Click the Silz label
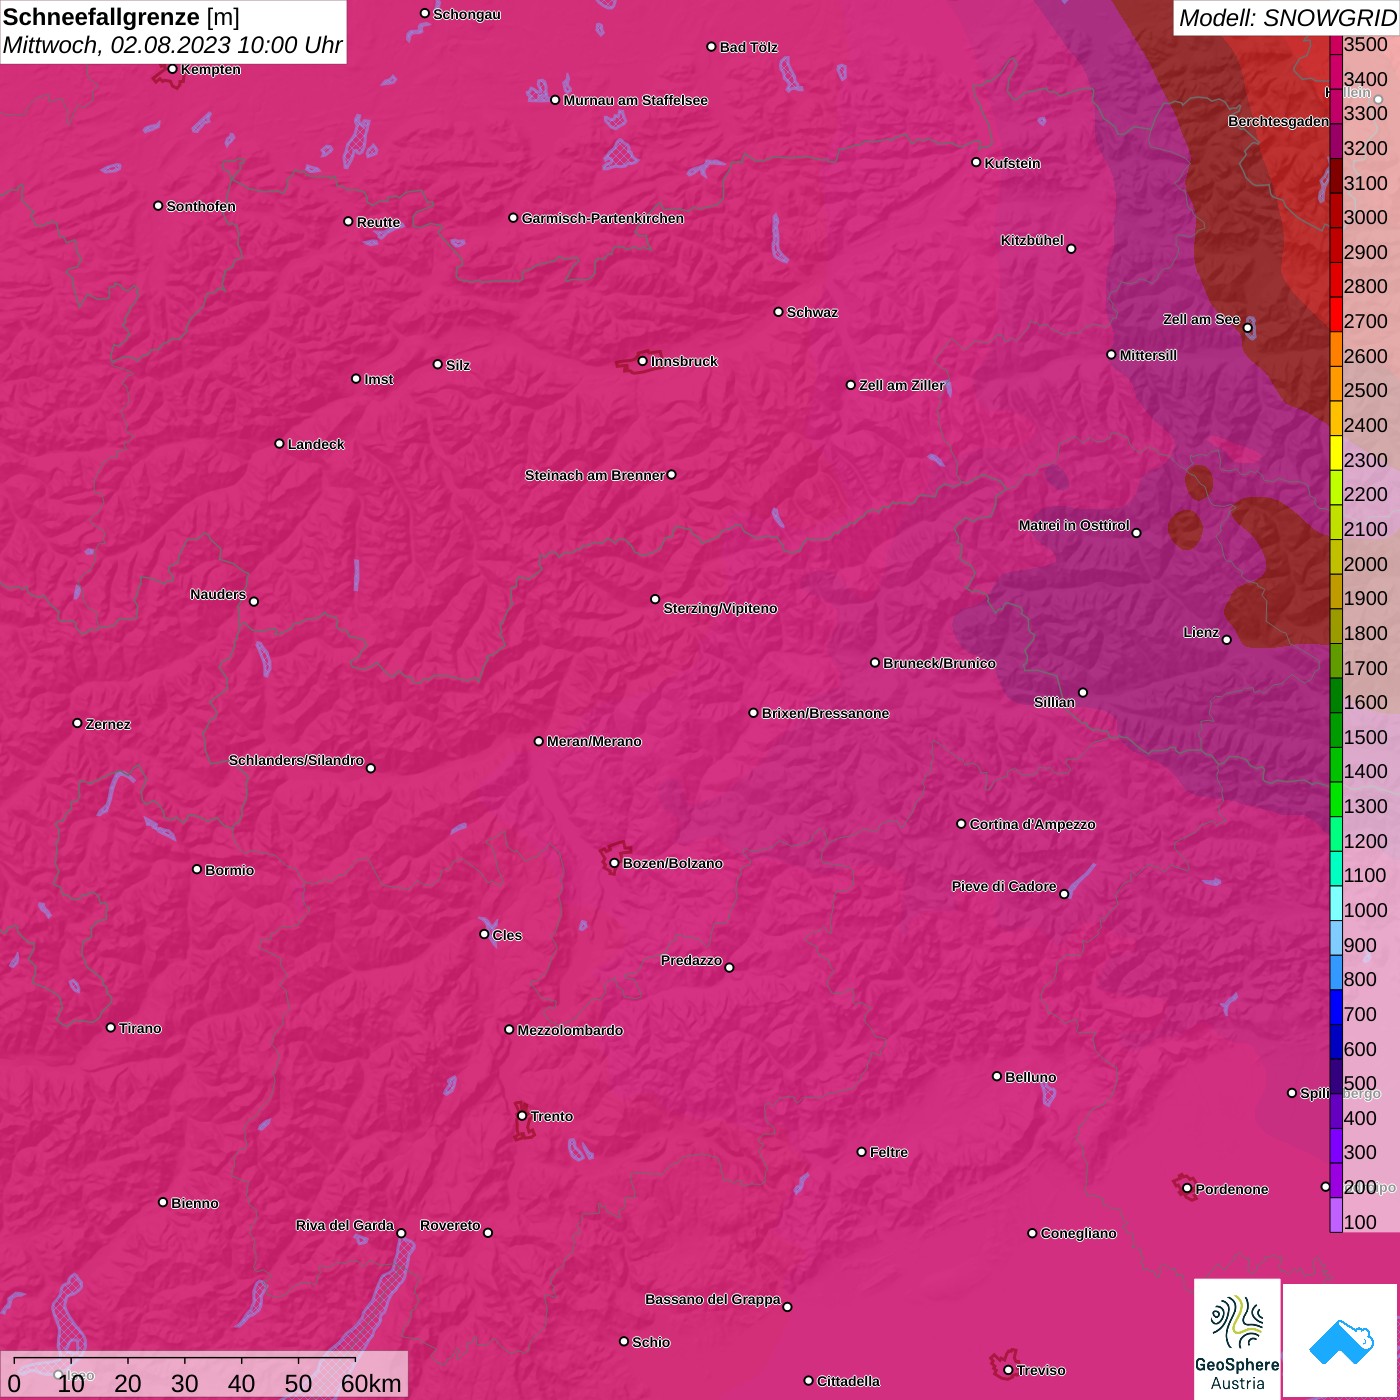Viewport: 1400px width, 1400px height. (458, 365)
